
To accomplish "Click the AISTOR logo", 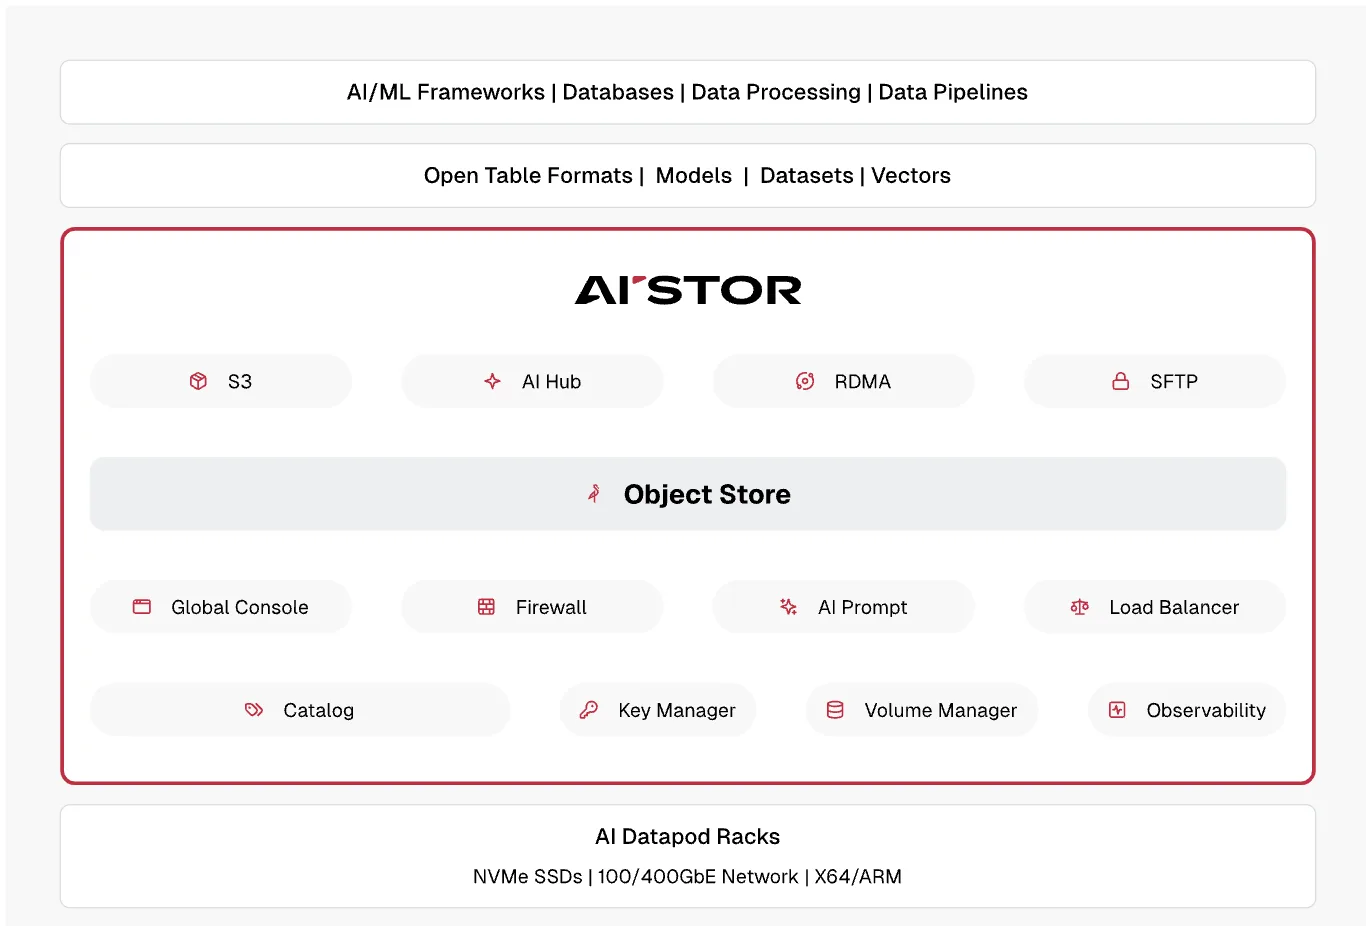I will tap(688, 290).
